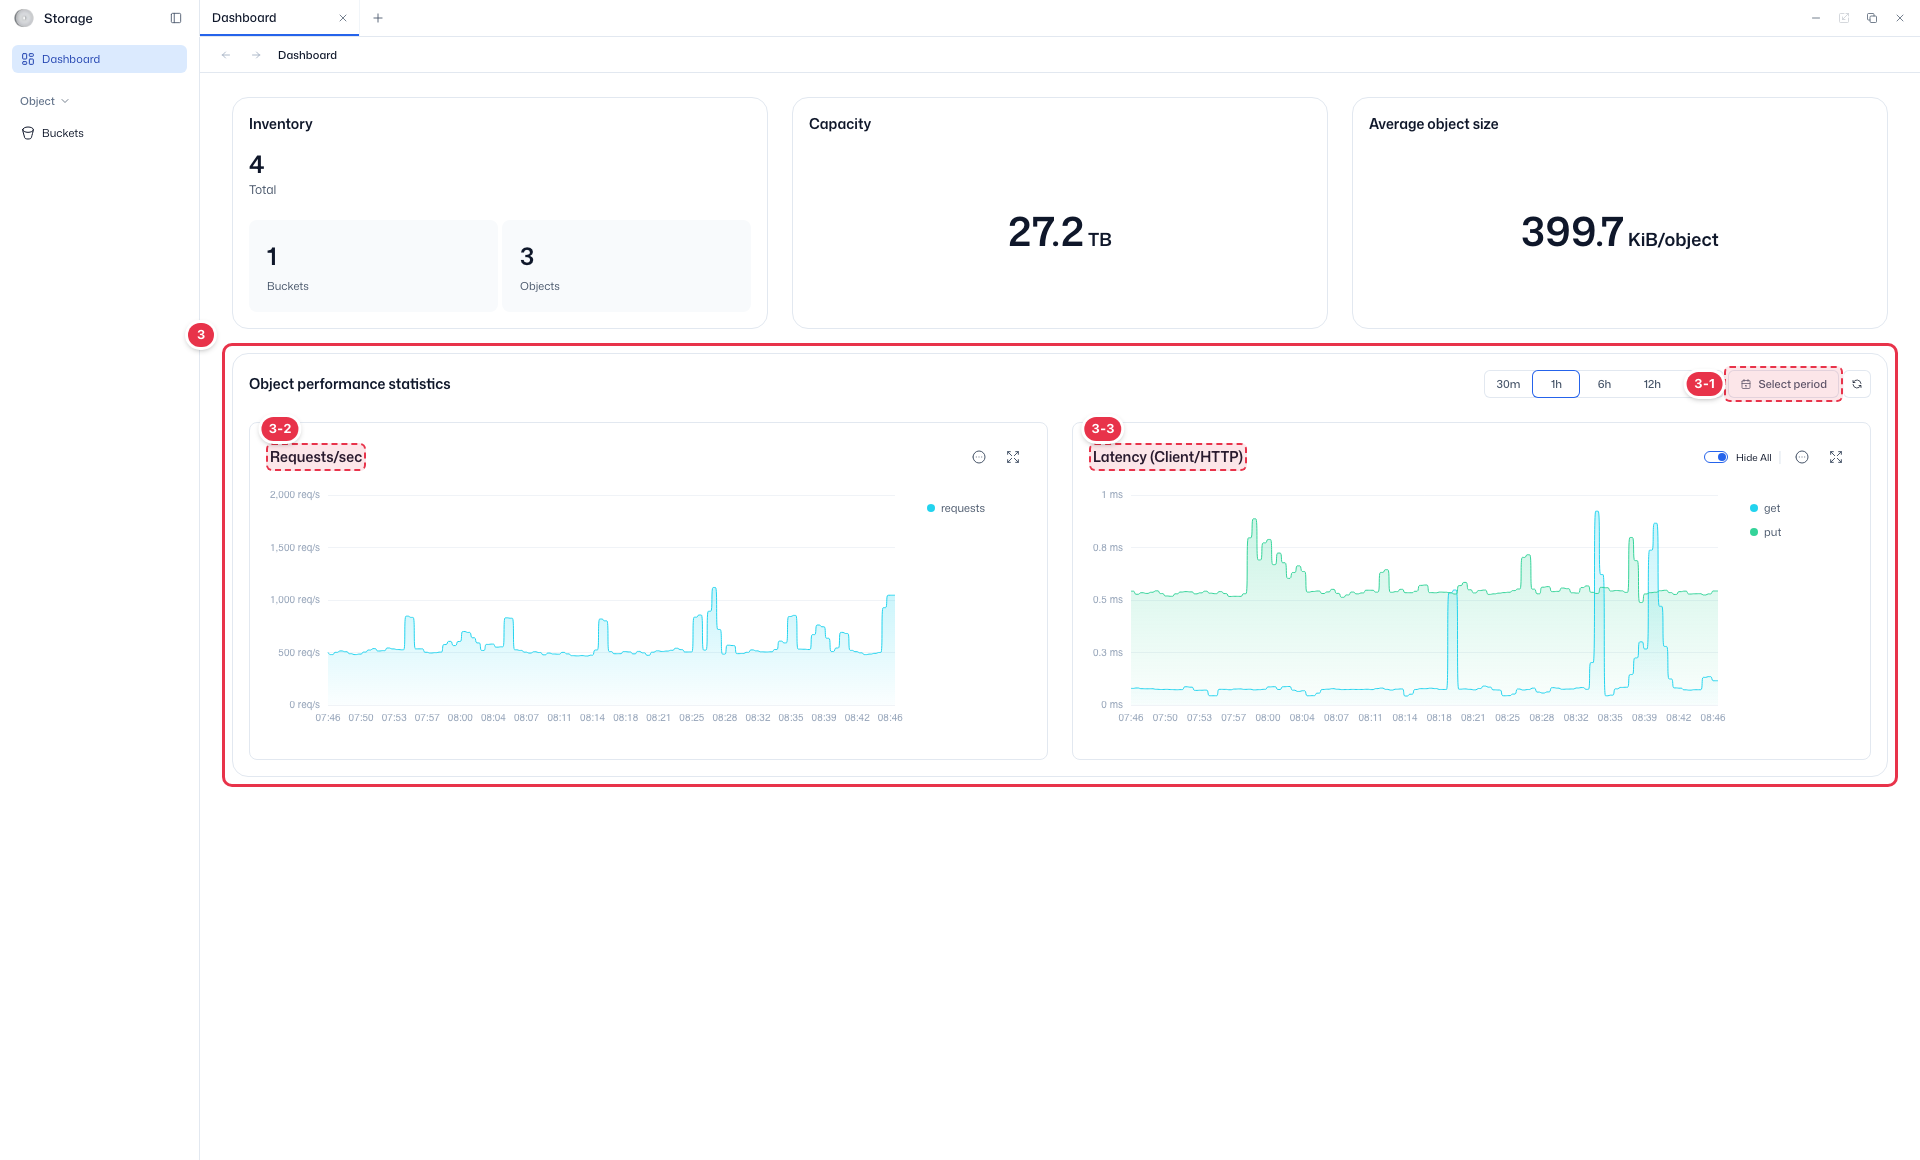Minimize the application window

[x=1816, y=18]
